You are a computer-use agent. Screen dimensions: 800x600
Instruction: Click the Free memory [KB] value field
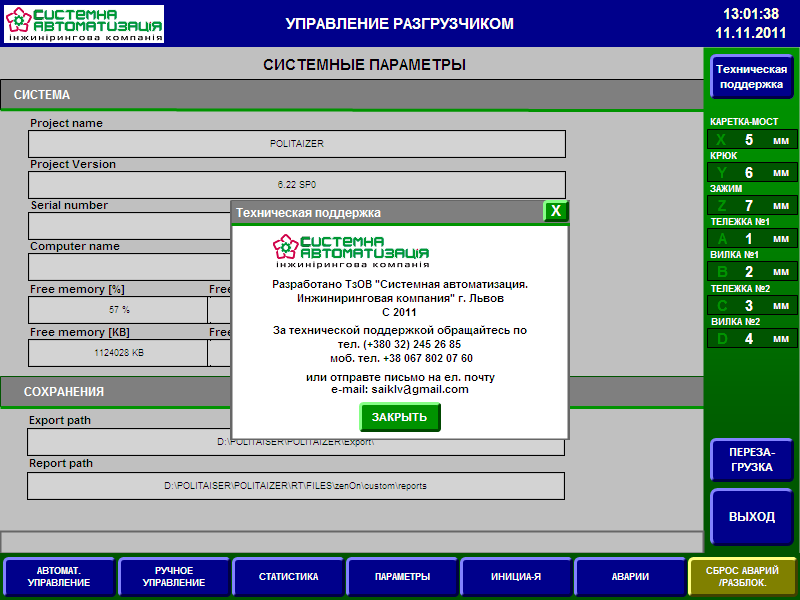point(118,353)
